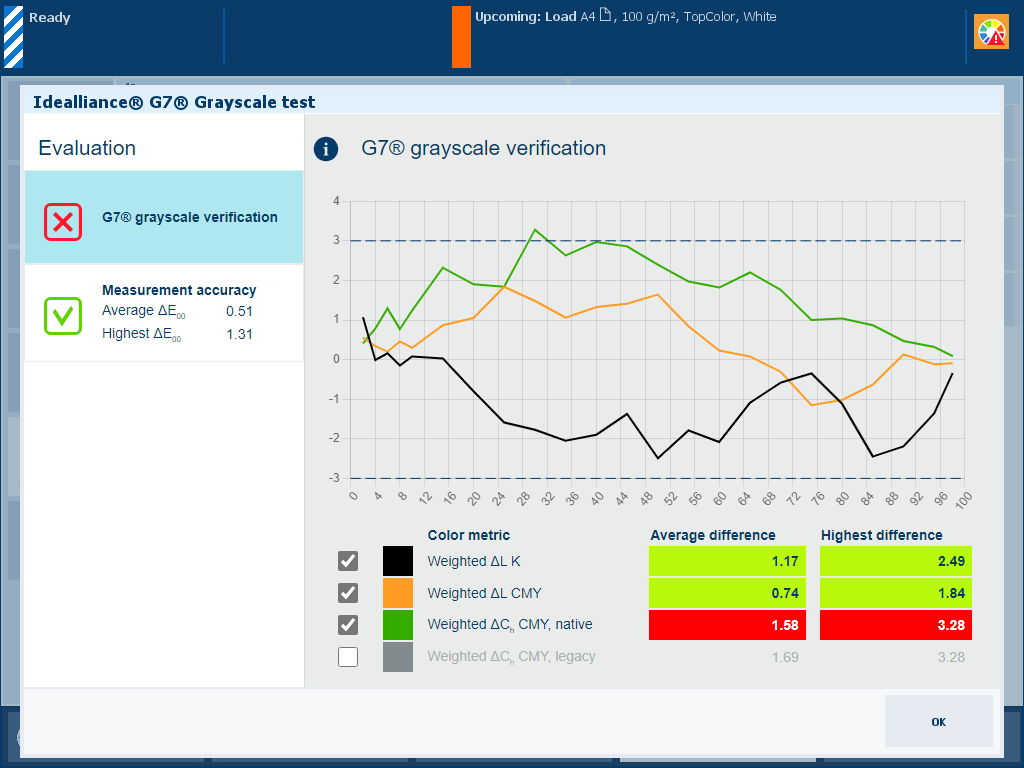
Task: Uncheck the Weighted ΔL CMY checkbox
Action: 348,593
